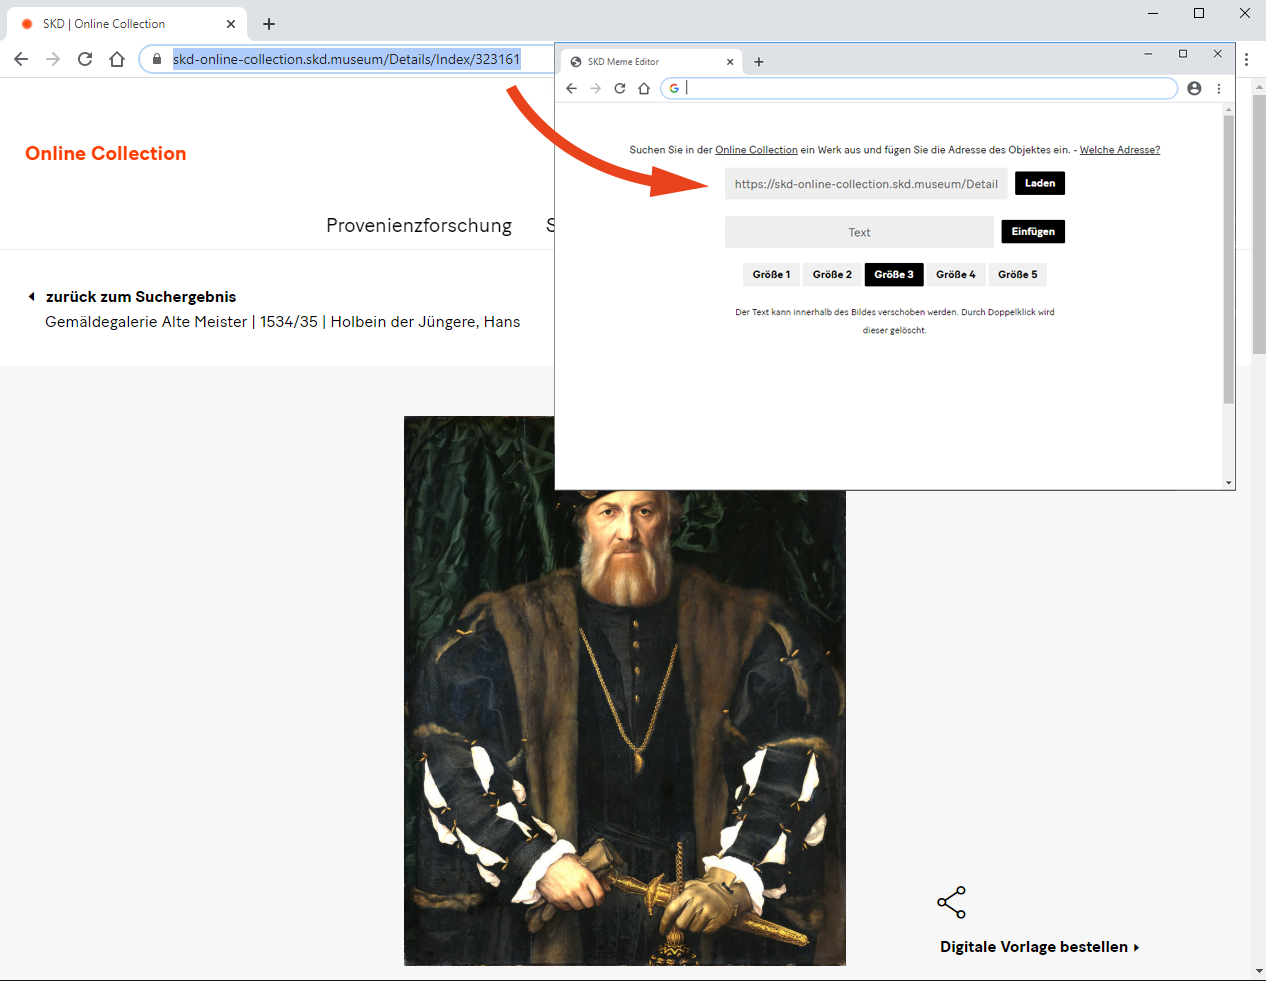The image size is (1266, 981).
Task: Select the SKD | Online Collection tab
Action: tap(125, 24)
